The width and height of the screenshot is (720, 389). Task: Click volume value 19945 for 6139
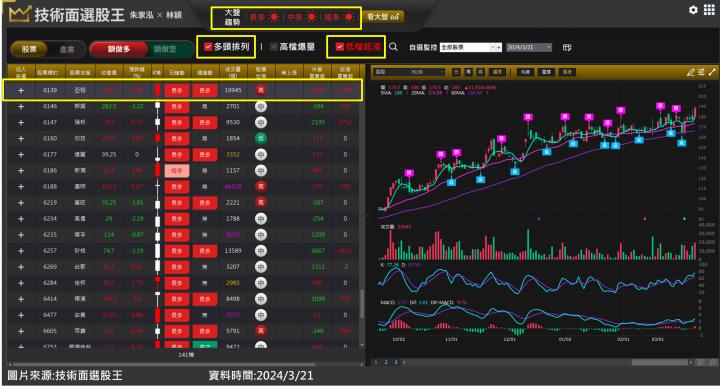click(x=233, y=90)
